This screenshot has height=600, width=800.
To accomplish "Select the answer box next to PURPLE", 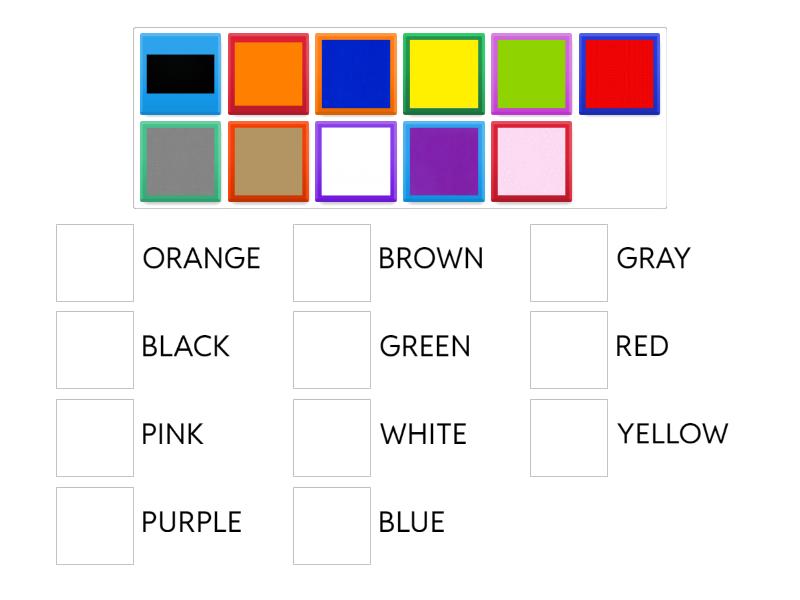I will (96, 522).
